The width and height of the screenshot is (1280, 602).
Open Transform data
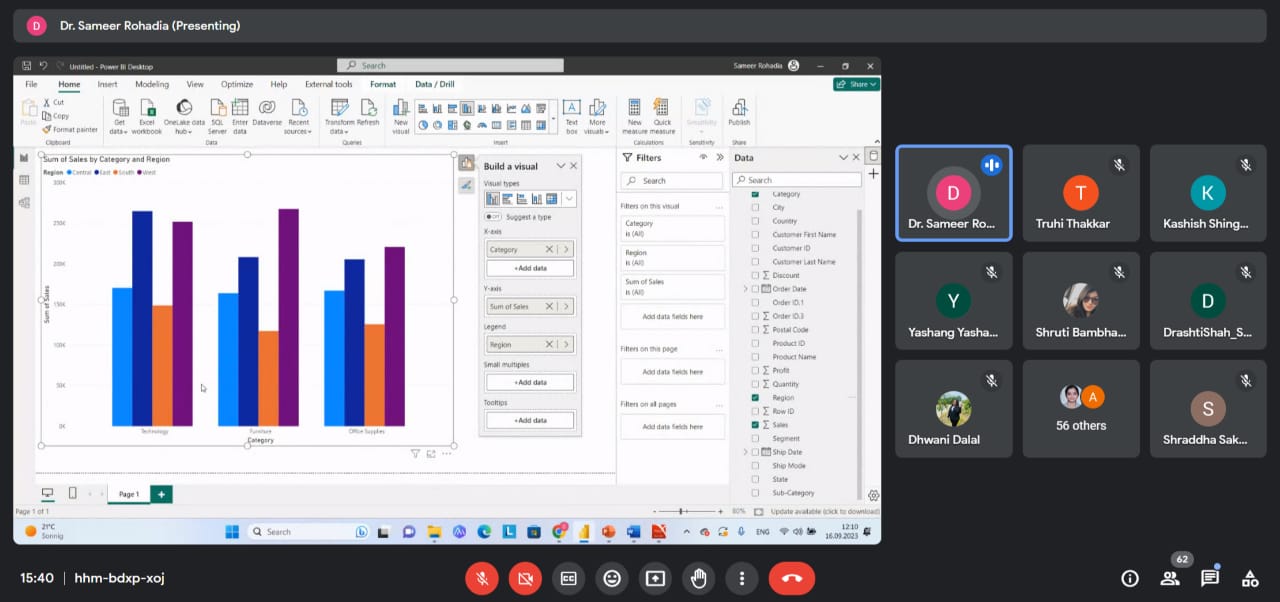(x=337, y=112)
